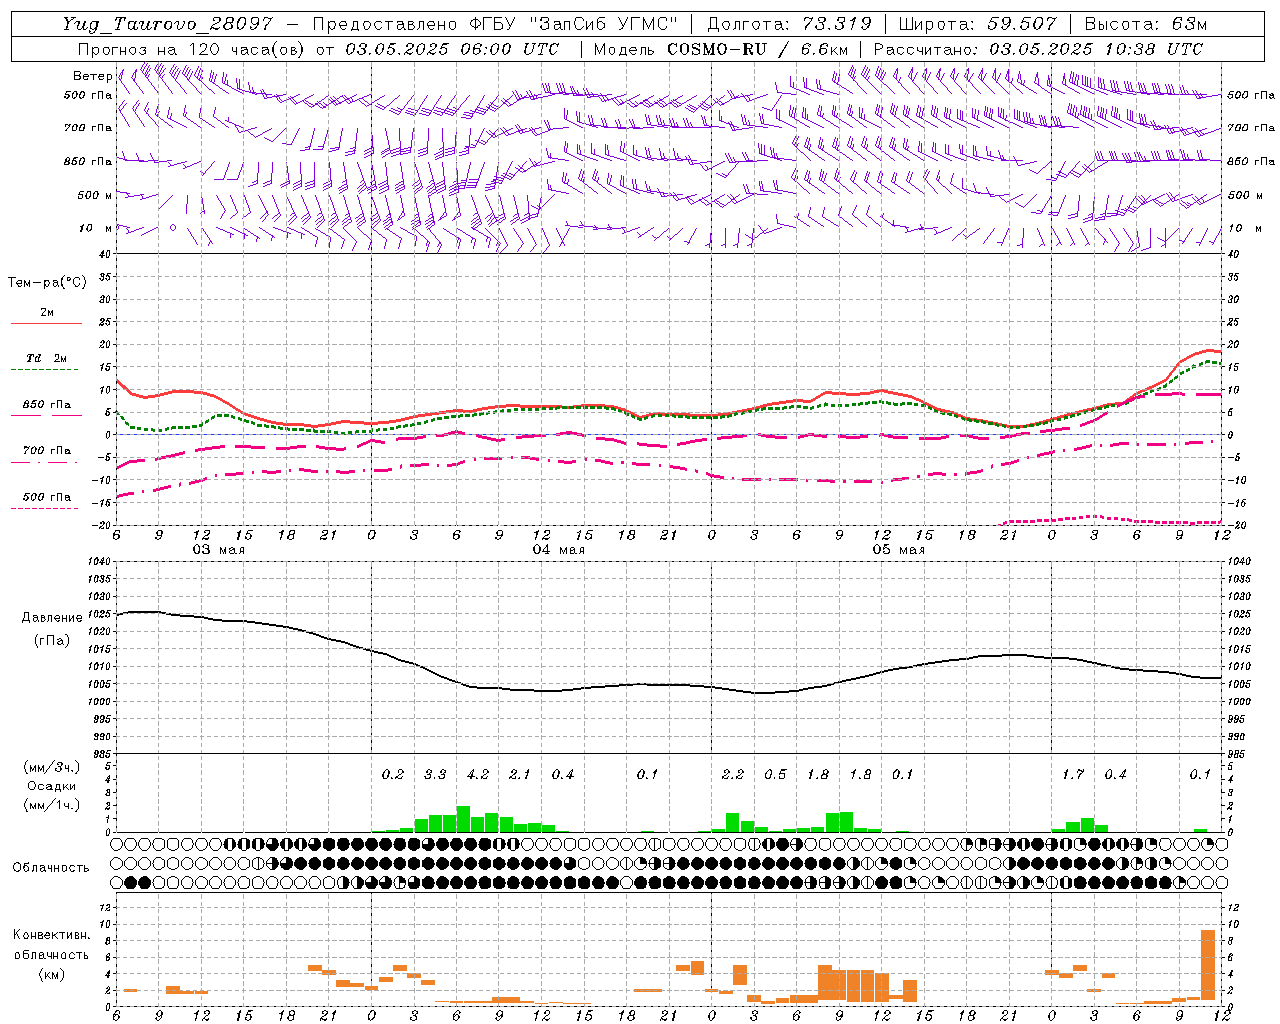
Task: Click the 3-hour precipitation value "0.5"
Action: (775, 774)
